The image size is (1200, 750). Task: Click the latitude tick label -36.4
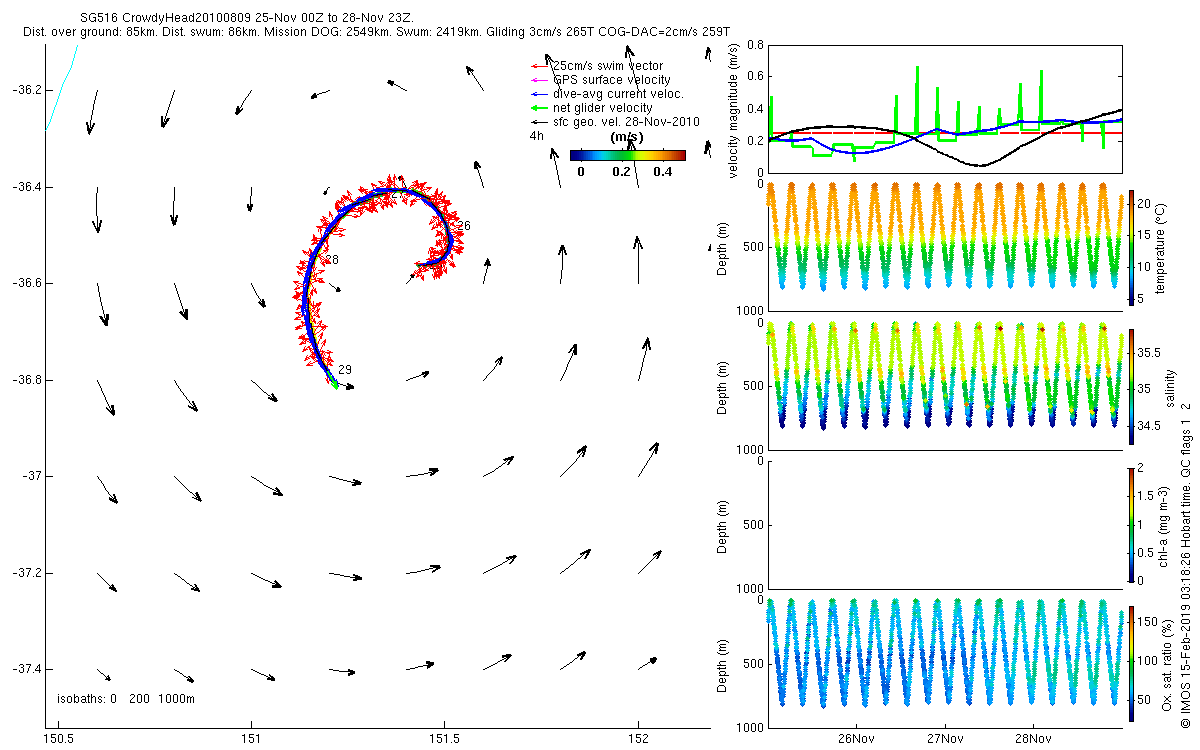25,187
